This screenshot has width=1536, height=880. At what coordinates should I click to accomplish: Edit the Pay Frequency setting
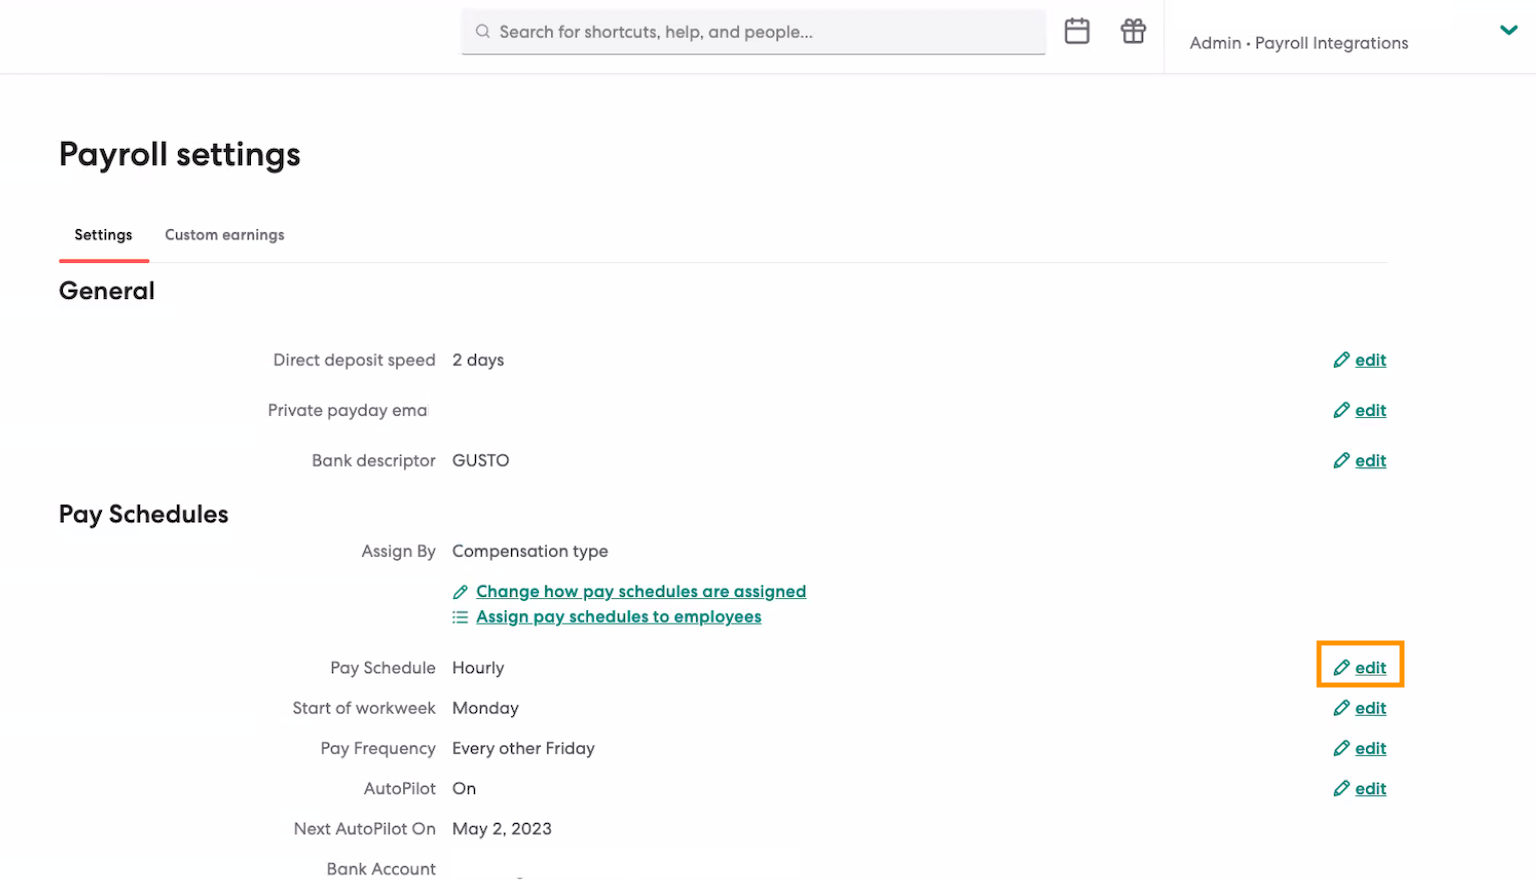(x=1369, y=749)
